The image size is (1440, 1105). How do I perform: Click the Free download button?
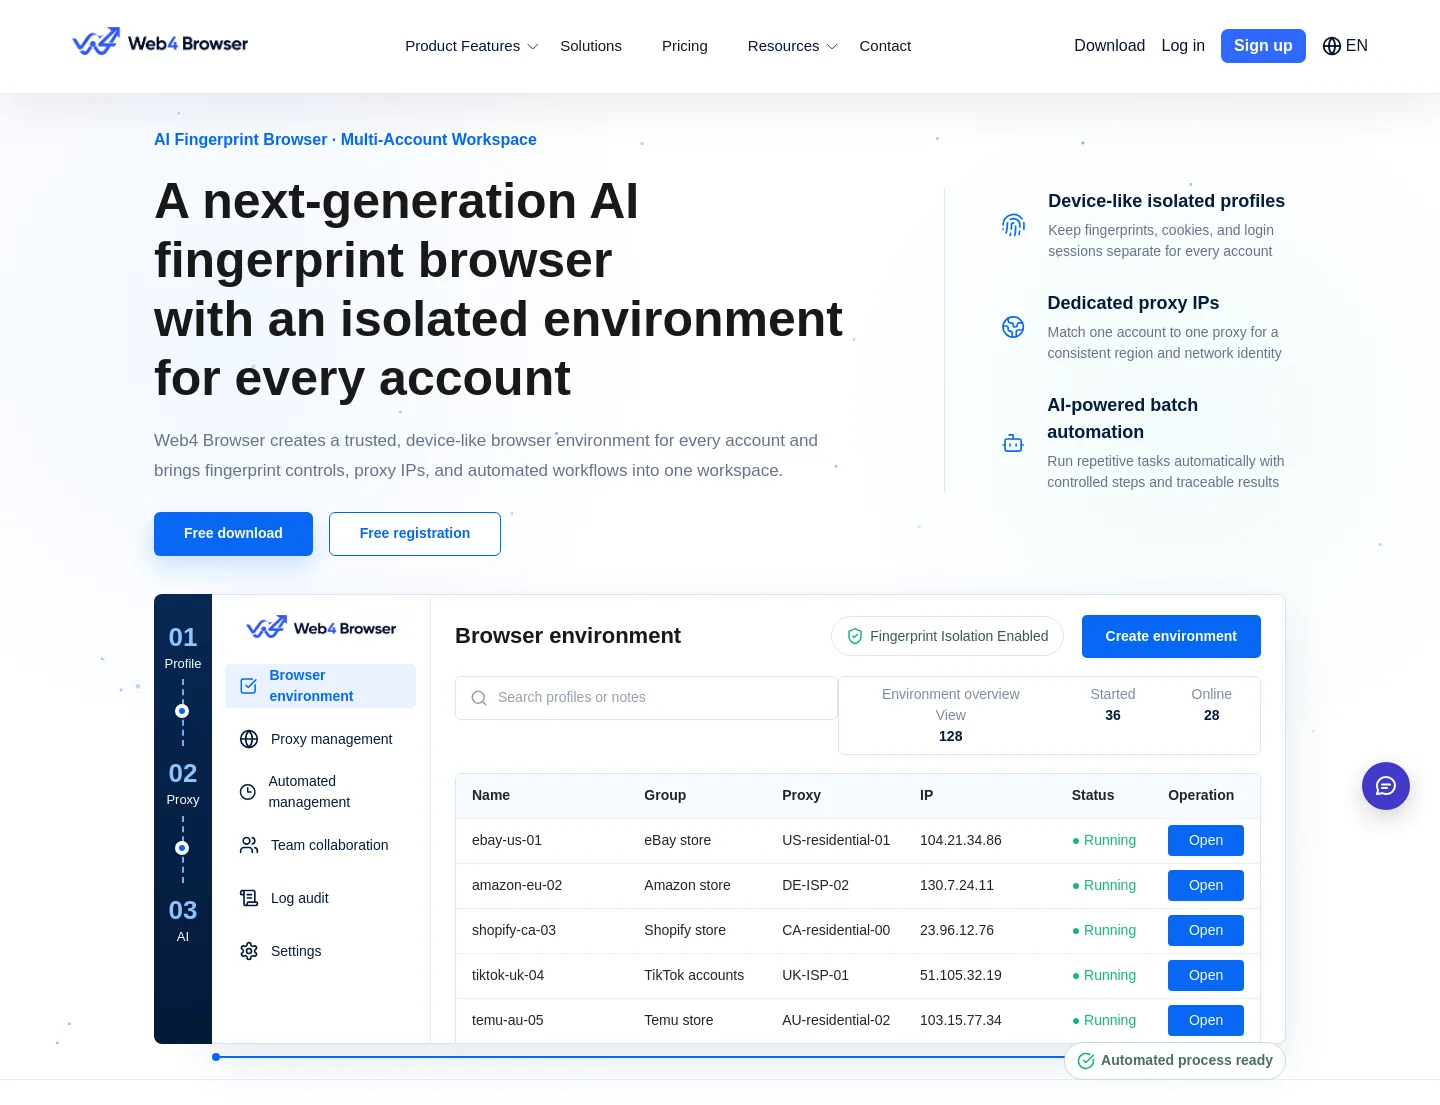[x=233, y=534]
